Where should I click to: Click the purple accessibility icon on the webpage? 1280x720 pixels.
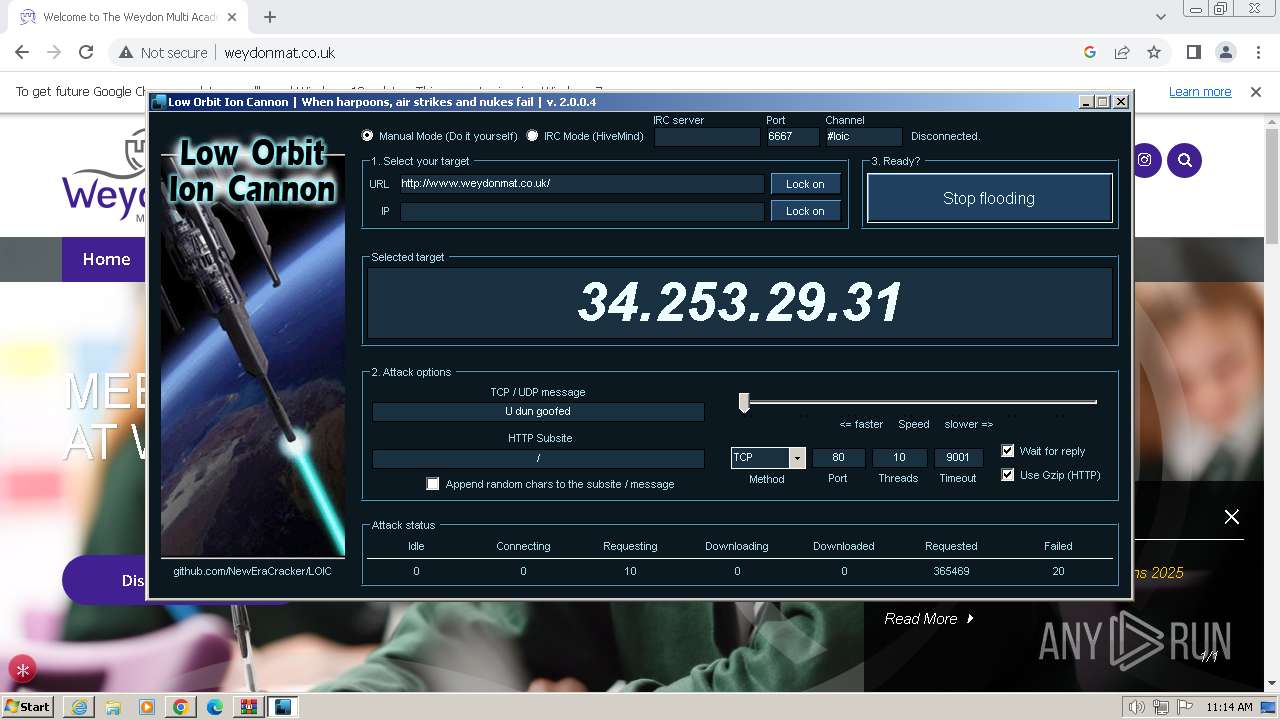pos(22,669)
